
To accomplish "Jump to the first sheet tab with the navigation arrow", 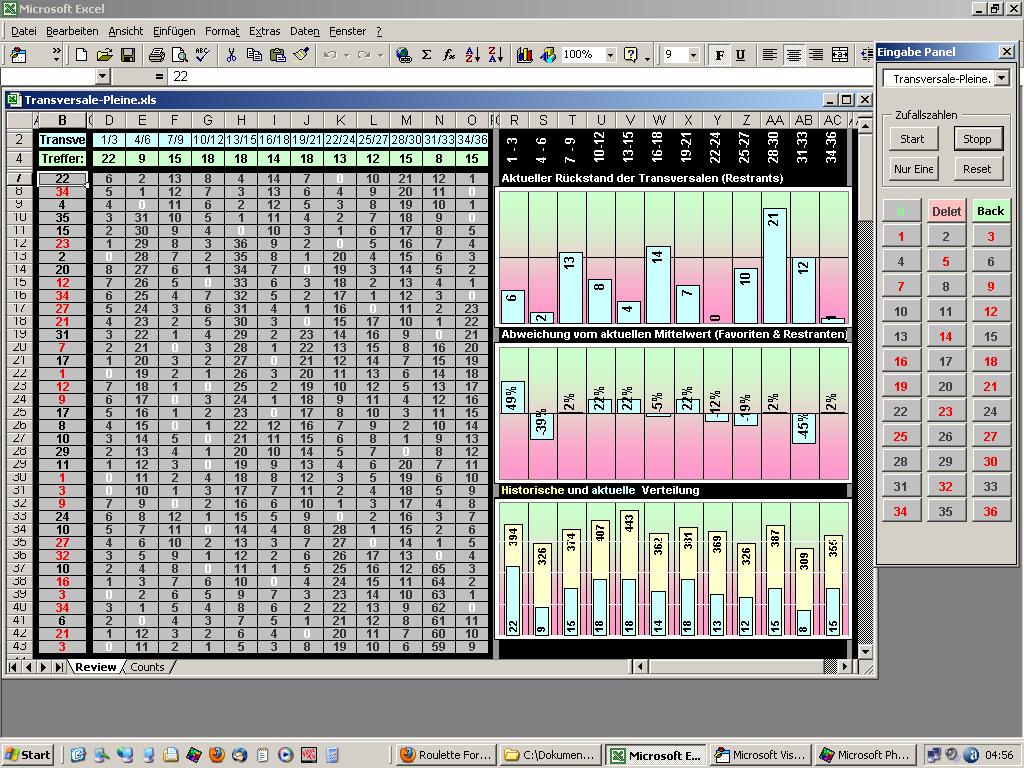I will point(13,667).
